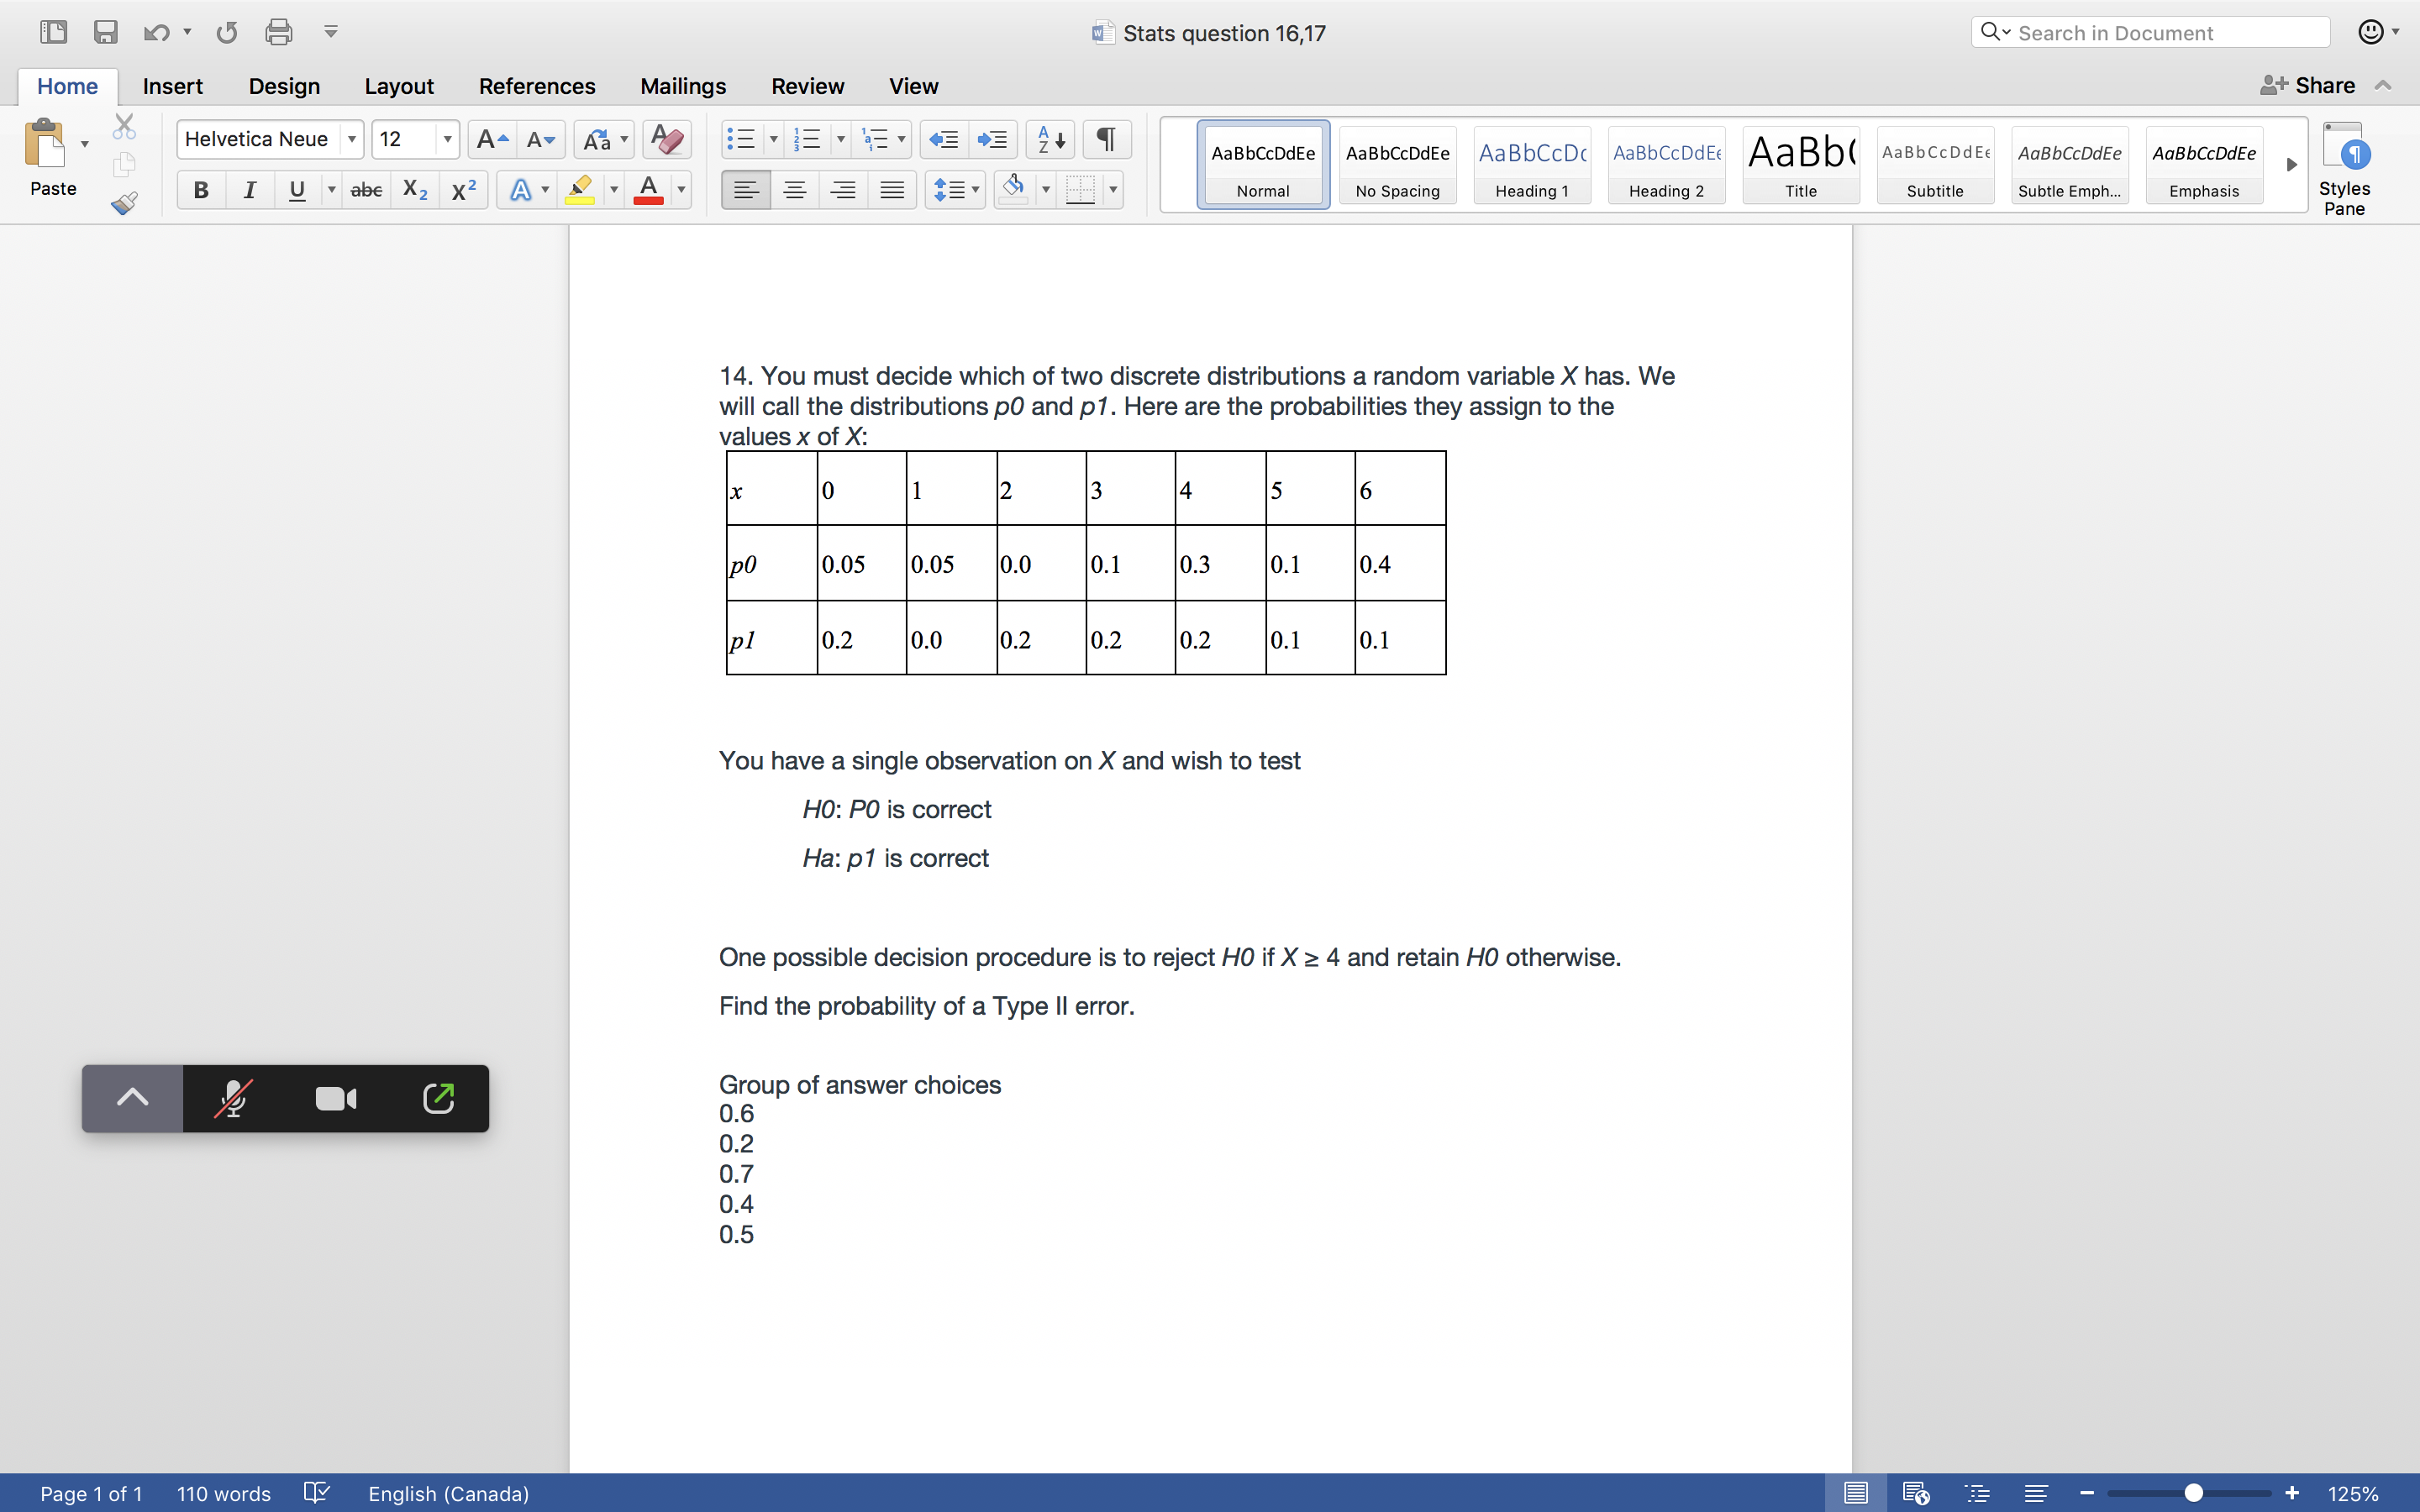Toggle paragraph marks display
The width and height of the screenshot is (2420, 1512).
[1105, 139]
